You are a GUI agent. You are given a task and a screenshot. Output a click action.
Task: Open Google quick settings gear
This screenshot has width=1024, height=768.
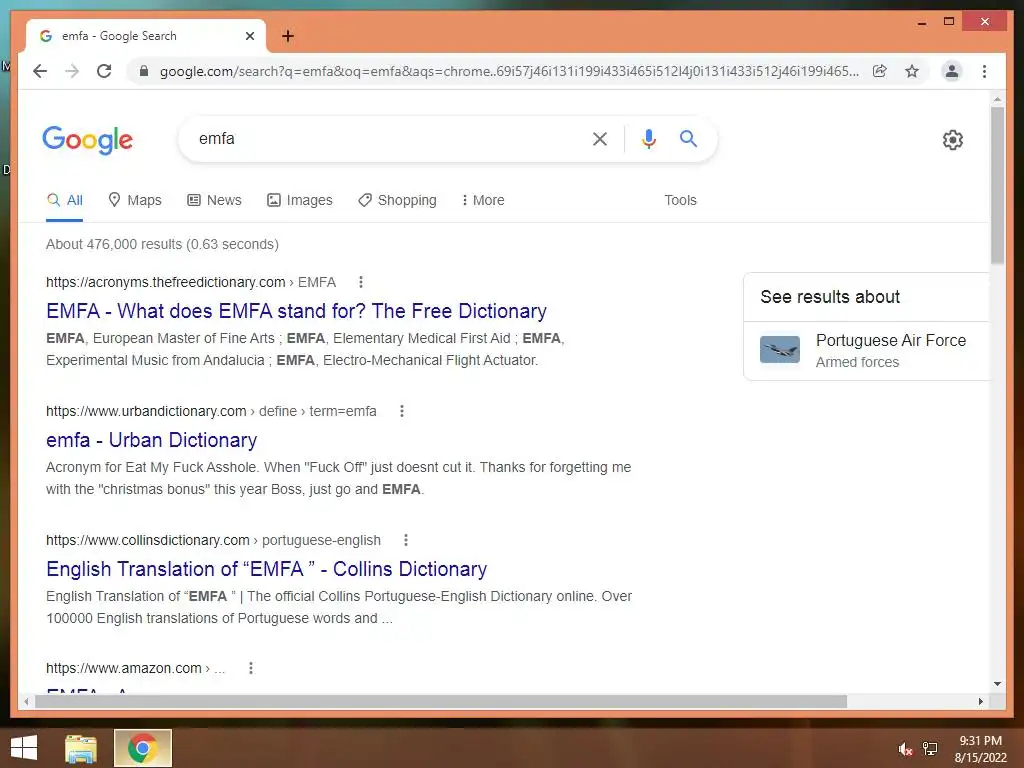pyautogui.click(x=952, y=140)
